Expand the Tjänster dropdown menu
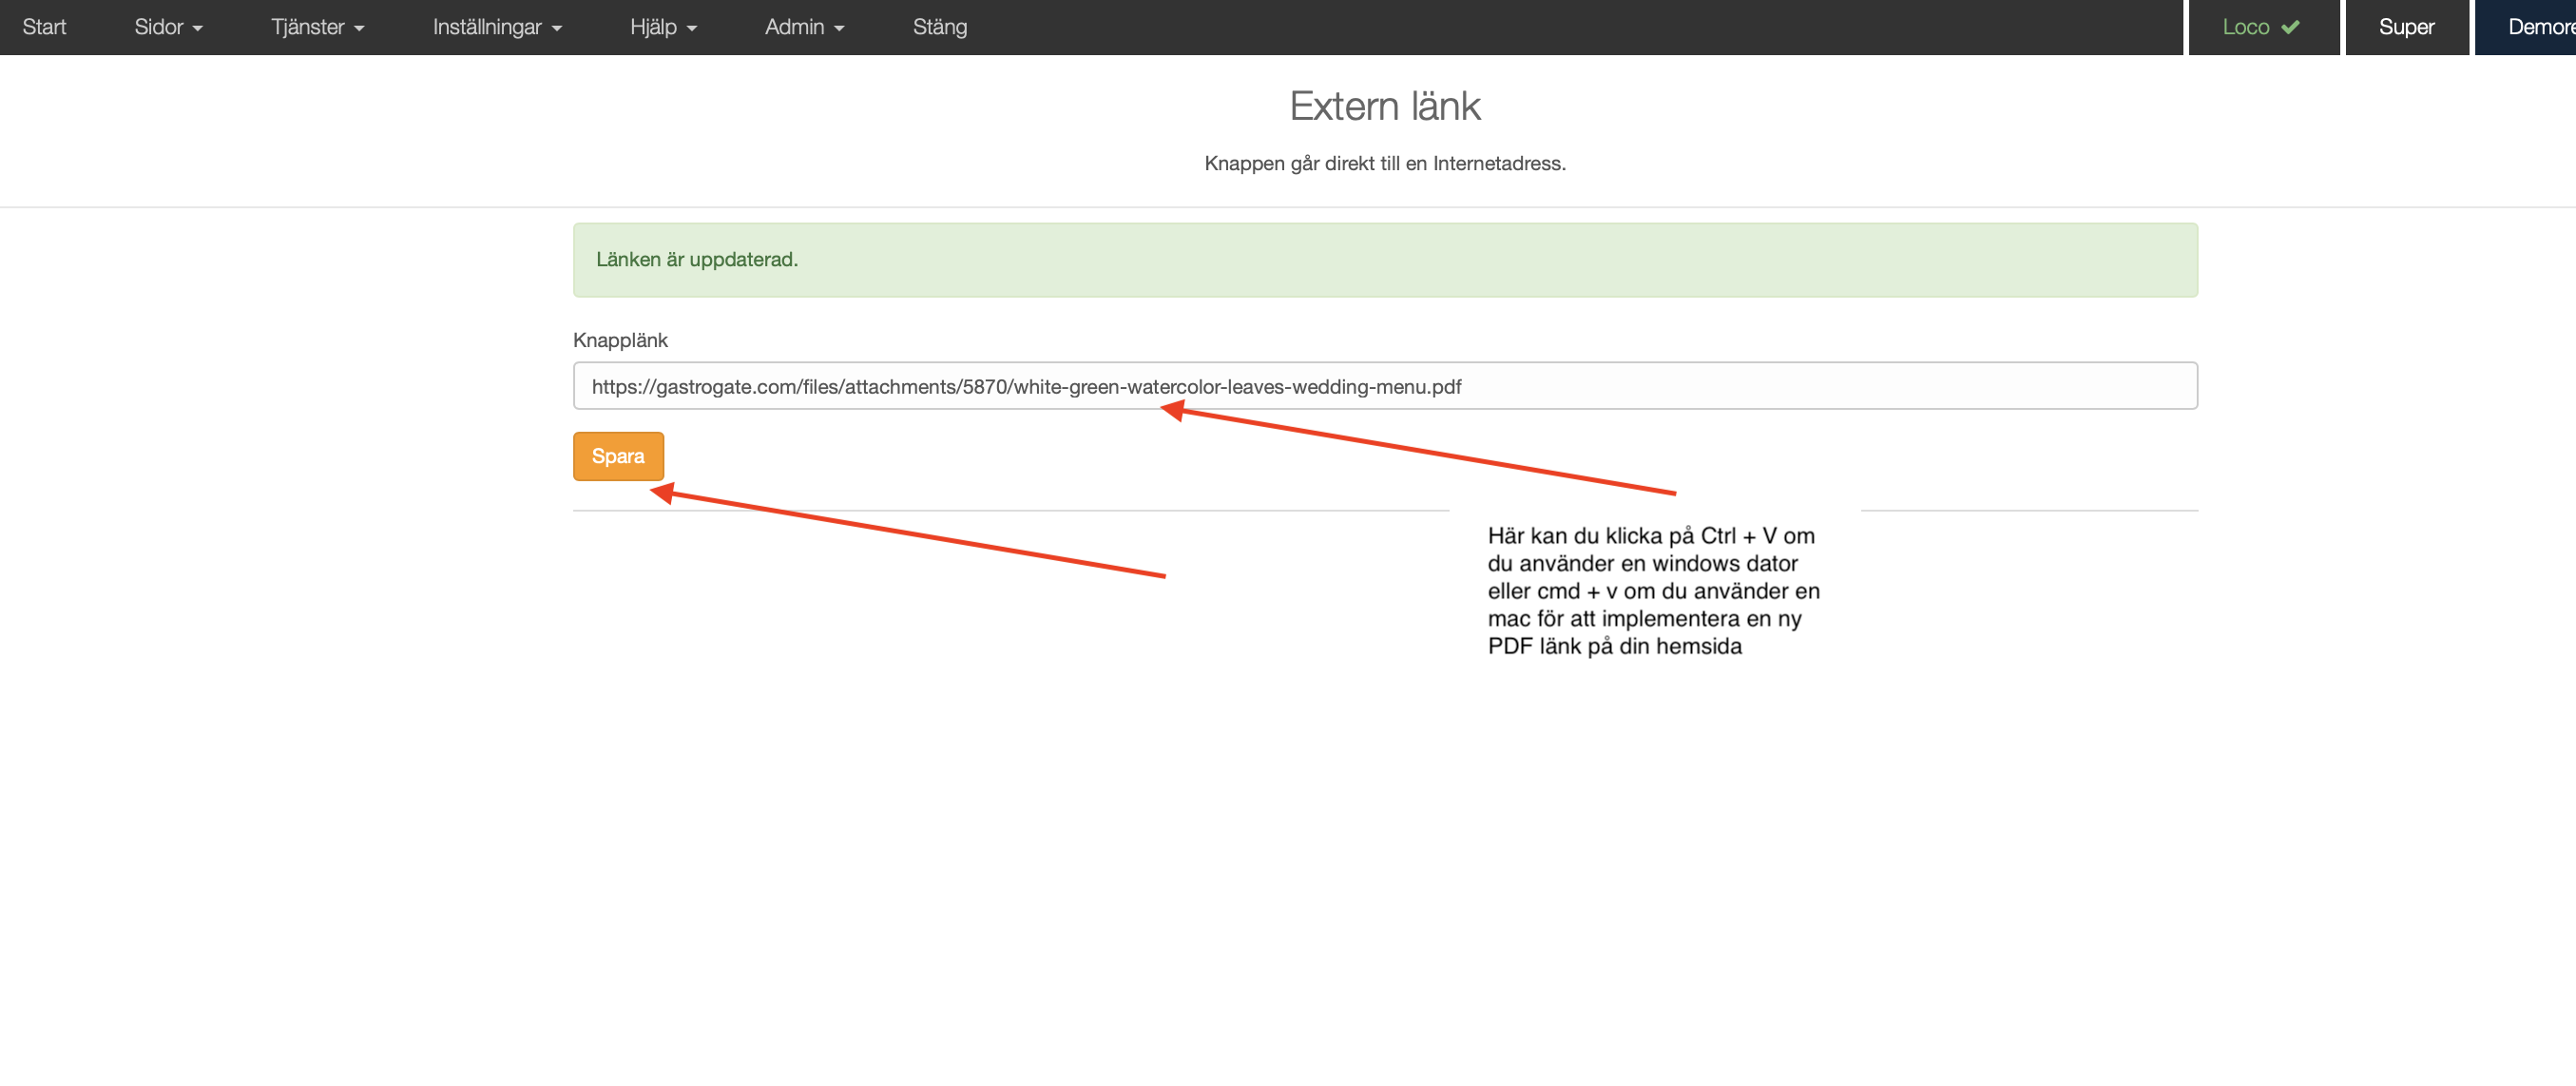This screenshot has width=2576, height=1086. click(317, 27)
